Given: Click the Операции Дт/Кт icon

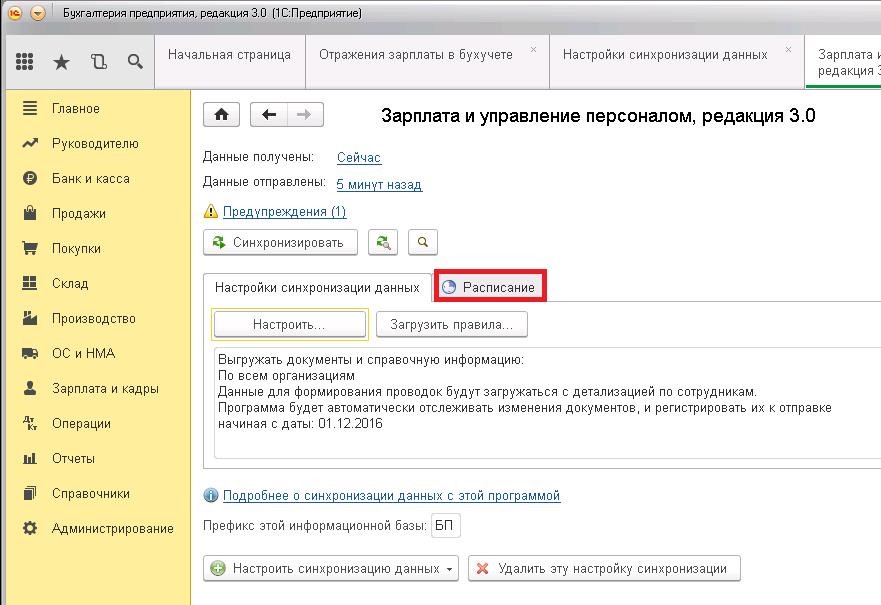Looking at the screenshot, I should tap(30, 423).
